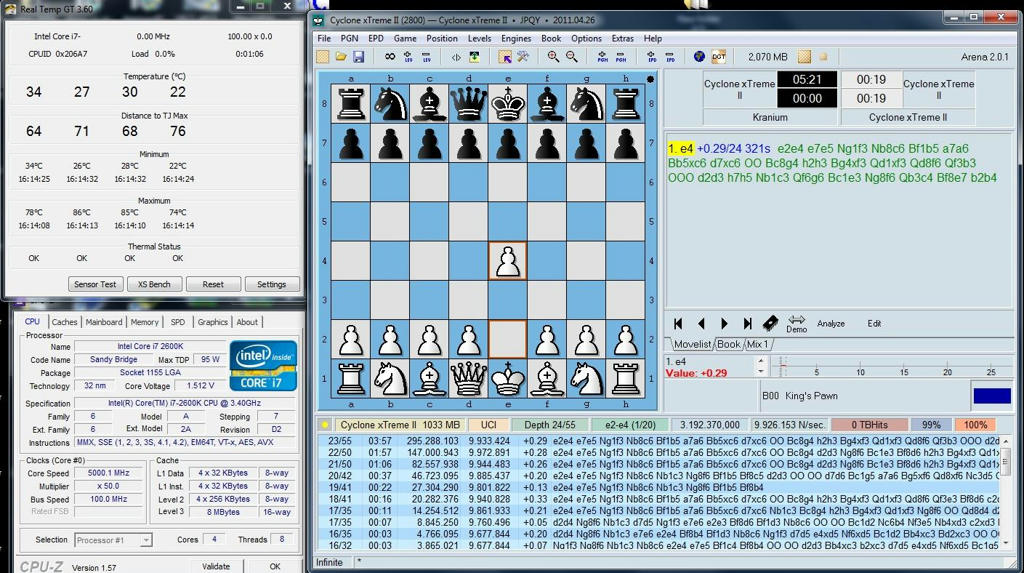Switch to the Mix 1 tab
This screenshot has height=573, width=1024.
pos(758,344)
